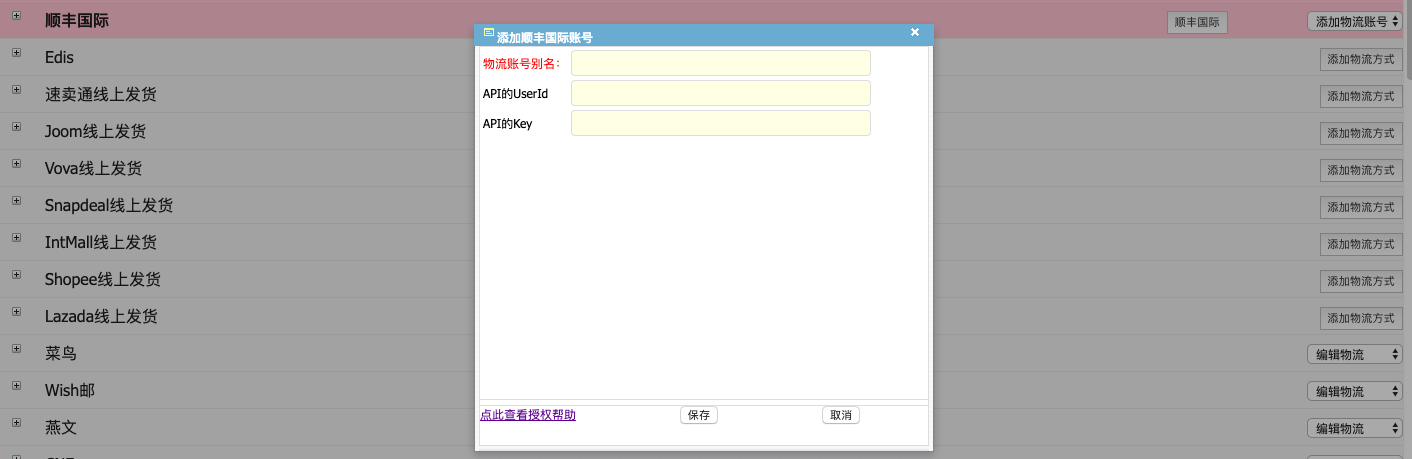The width and height of the screenshot is (1412, 459).
Task: Click 添加物流方式 for IntMall线上发货
Action: point(1361,244)
